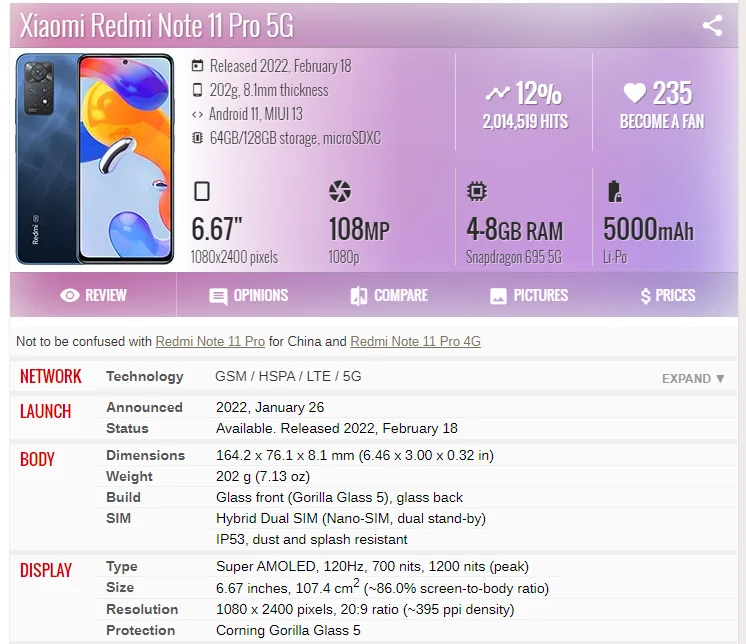Click the phone icon beside 202g thickness
Image resolution: width=746 pixels, height=644 pixels.
click(197, 90)
